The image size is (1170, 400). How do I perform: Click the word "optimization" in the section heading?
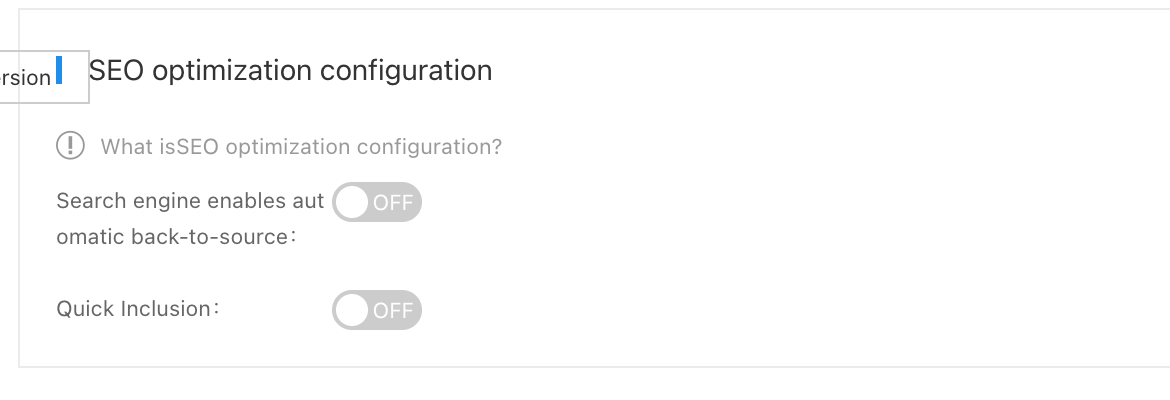pos(232,71)
